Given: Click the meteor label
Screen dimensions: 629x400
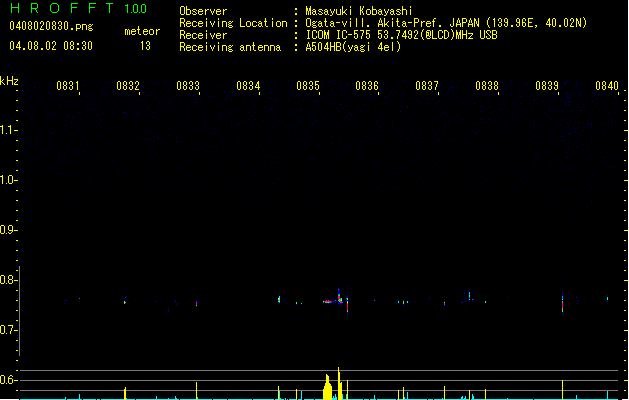Looking at the screenshot, I should (142, 31).
